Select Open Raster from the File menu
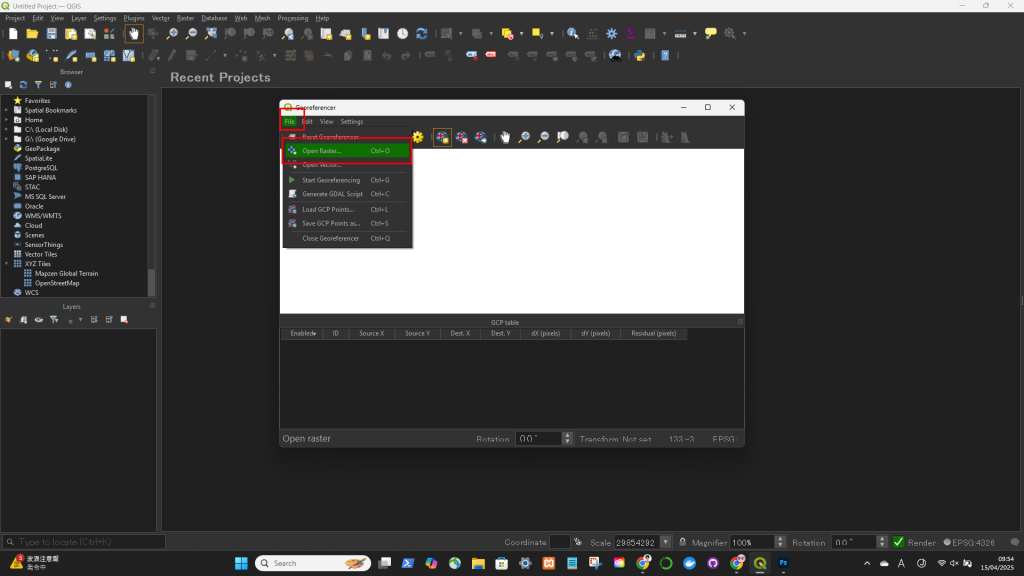 (x=321, y=151)
